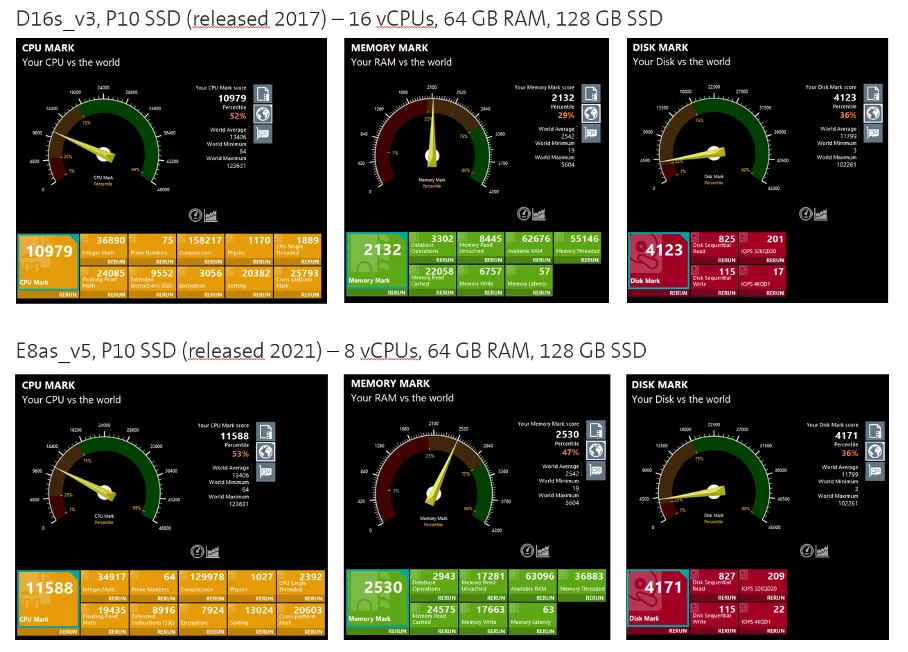Screen dimensions: 908x652
Task: Select the chart view icon in the 10979 CPU Mark panel
Action: tap(210, 215)
